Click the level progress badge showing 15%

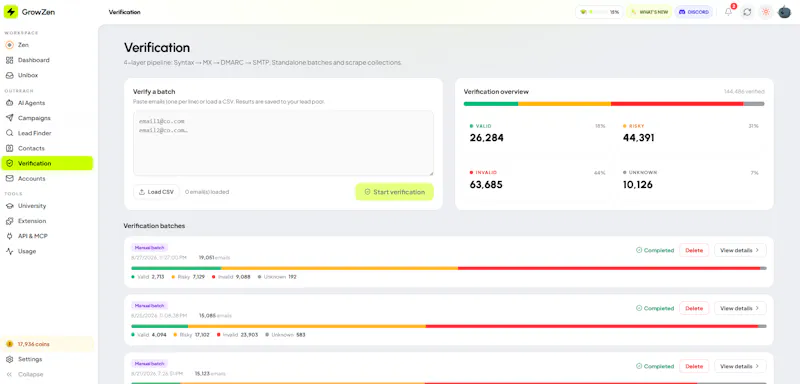(x=599, y=12)
